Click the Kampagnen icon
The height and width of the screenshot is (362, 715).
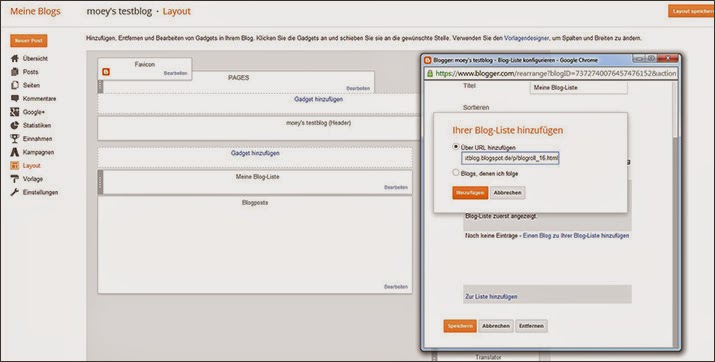(15, 152)
